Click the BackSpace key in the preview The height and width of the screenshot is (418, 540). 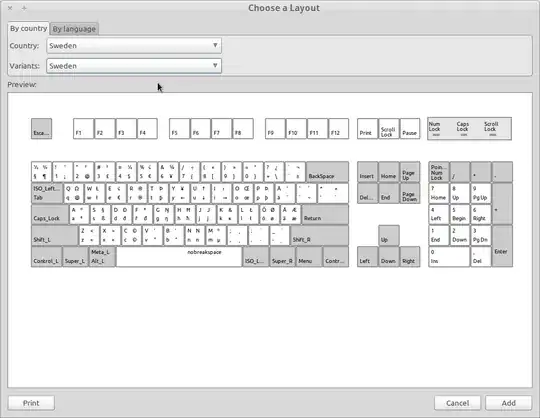(327, 172)
